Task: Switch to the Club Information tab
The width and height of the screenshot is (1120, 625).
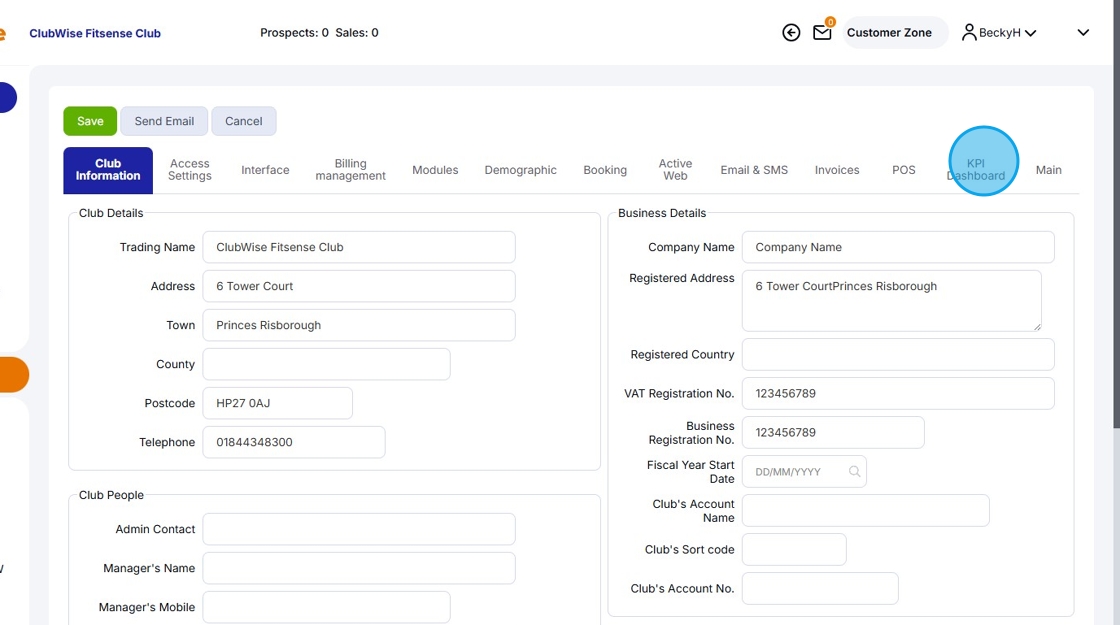Action: [x=108, y=170]
